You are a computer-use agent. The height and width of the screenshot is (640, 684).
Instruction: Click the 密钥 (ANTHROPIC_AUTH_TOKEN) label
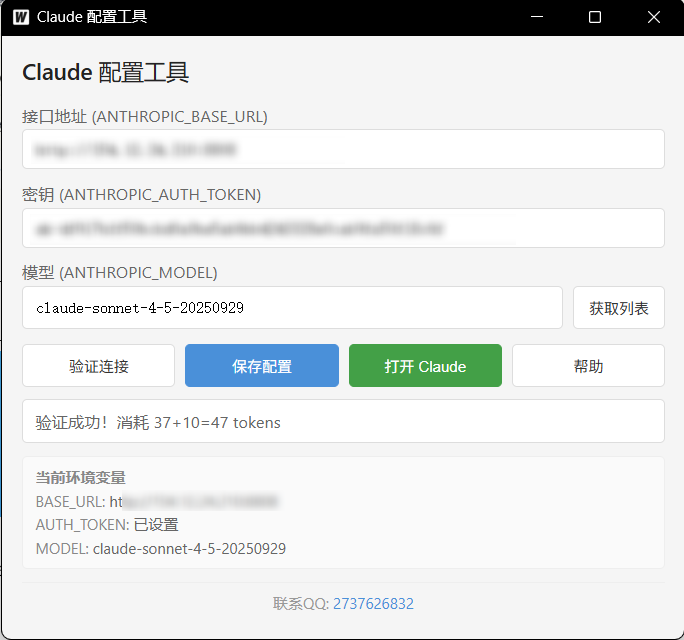pos(141,194)
